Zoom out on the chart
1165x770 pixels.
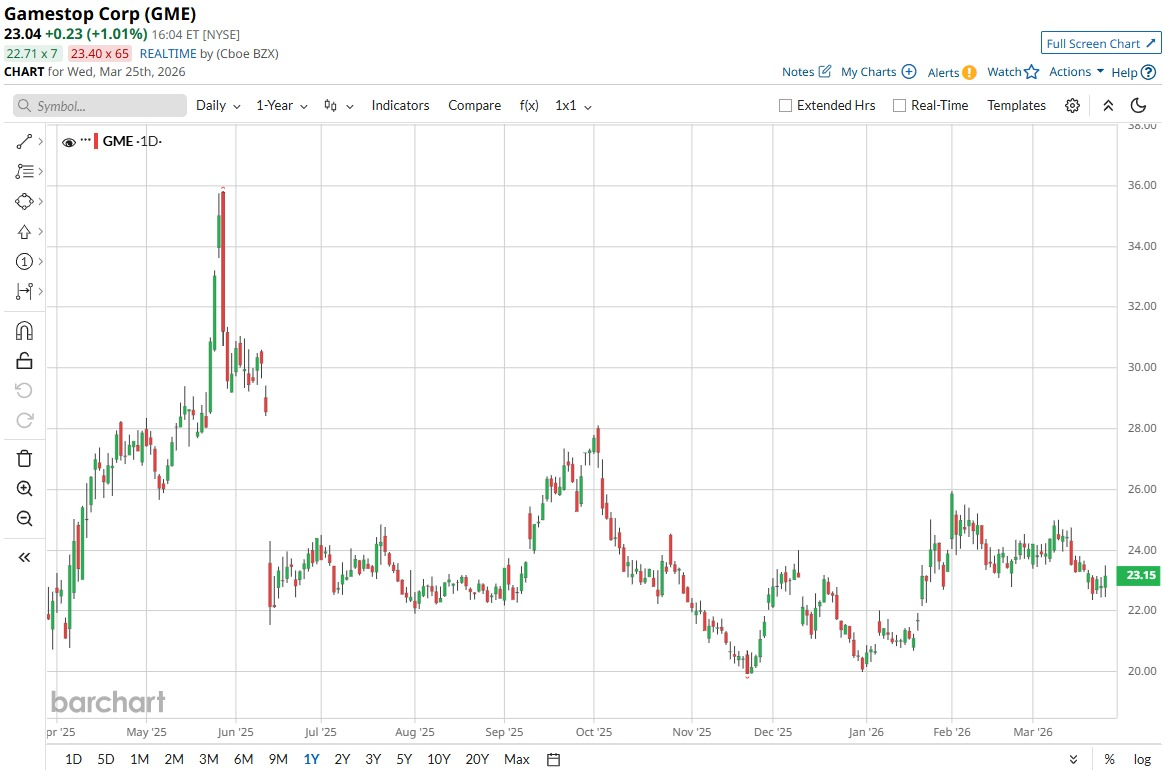(24, 519)
